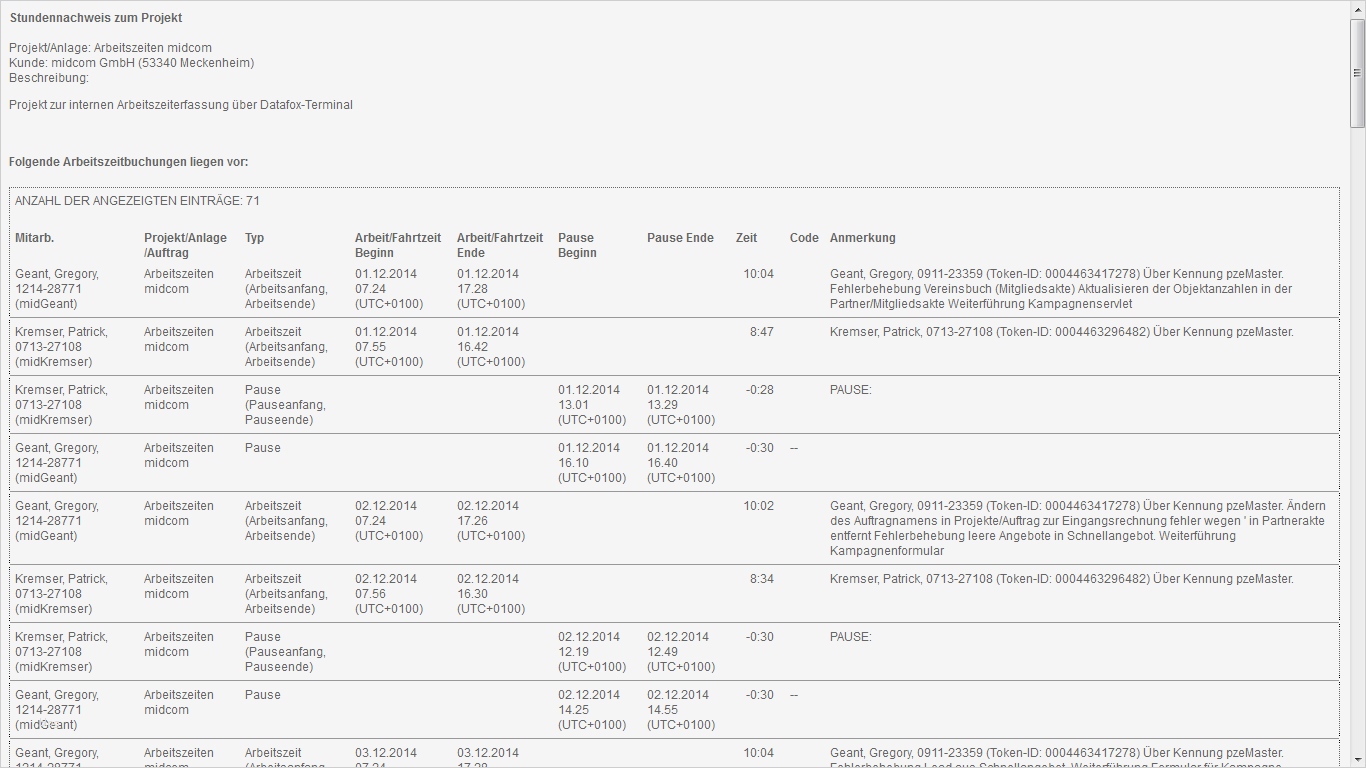Click the Arbeit/Fahrtzeit Beginn column header
Image resolution: width=1366 pixels, height=768 pixels.
pyautogui.click(x=398, y=245)
